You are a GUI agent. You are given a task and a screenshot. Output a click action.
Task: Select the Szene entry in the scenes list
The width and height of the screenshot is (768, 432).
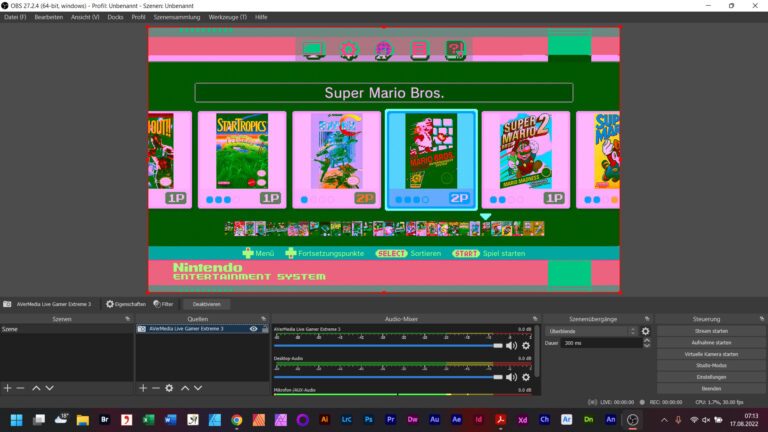67,329
